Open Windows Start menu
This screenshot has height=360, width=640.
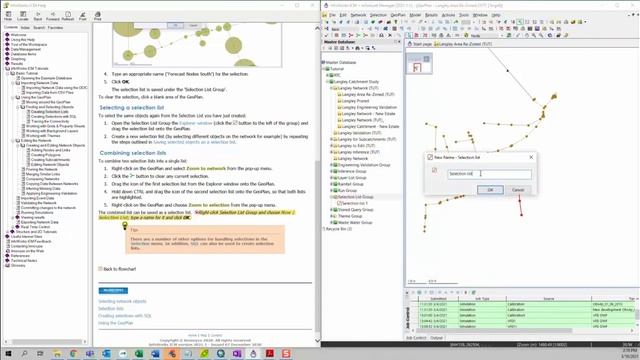[8, 353]
